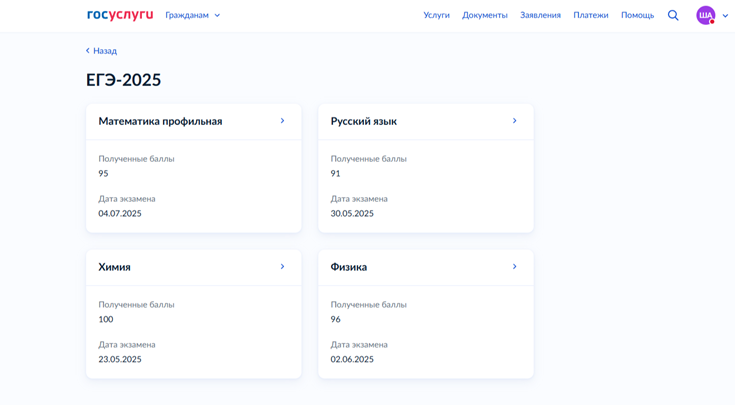Click the search magnifier icon
The width and height of the screenshot is (735, 405).
(x=673, y=15)
